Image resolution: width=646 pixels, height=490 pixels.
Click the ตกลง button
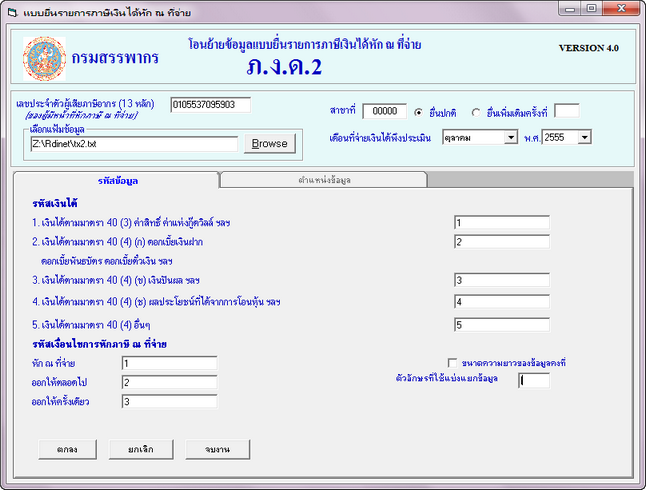click(68, 449)
